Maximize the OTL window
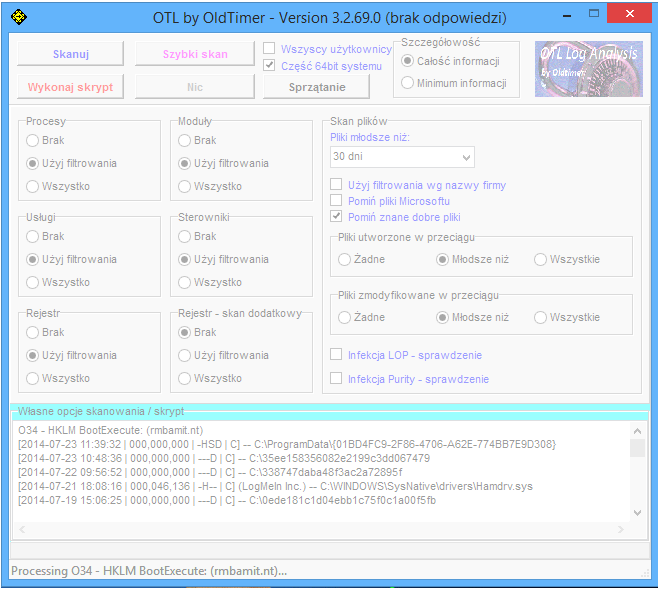The width and height of the screenshot is (660, 590). click(593, 14)
